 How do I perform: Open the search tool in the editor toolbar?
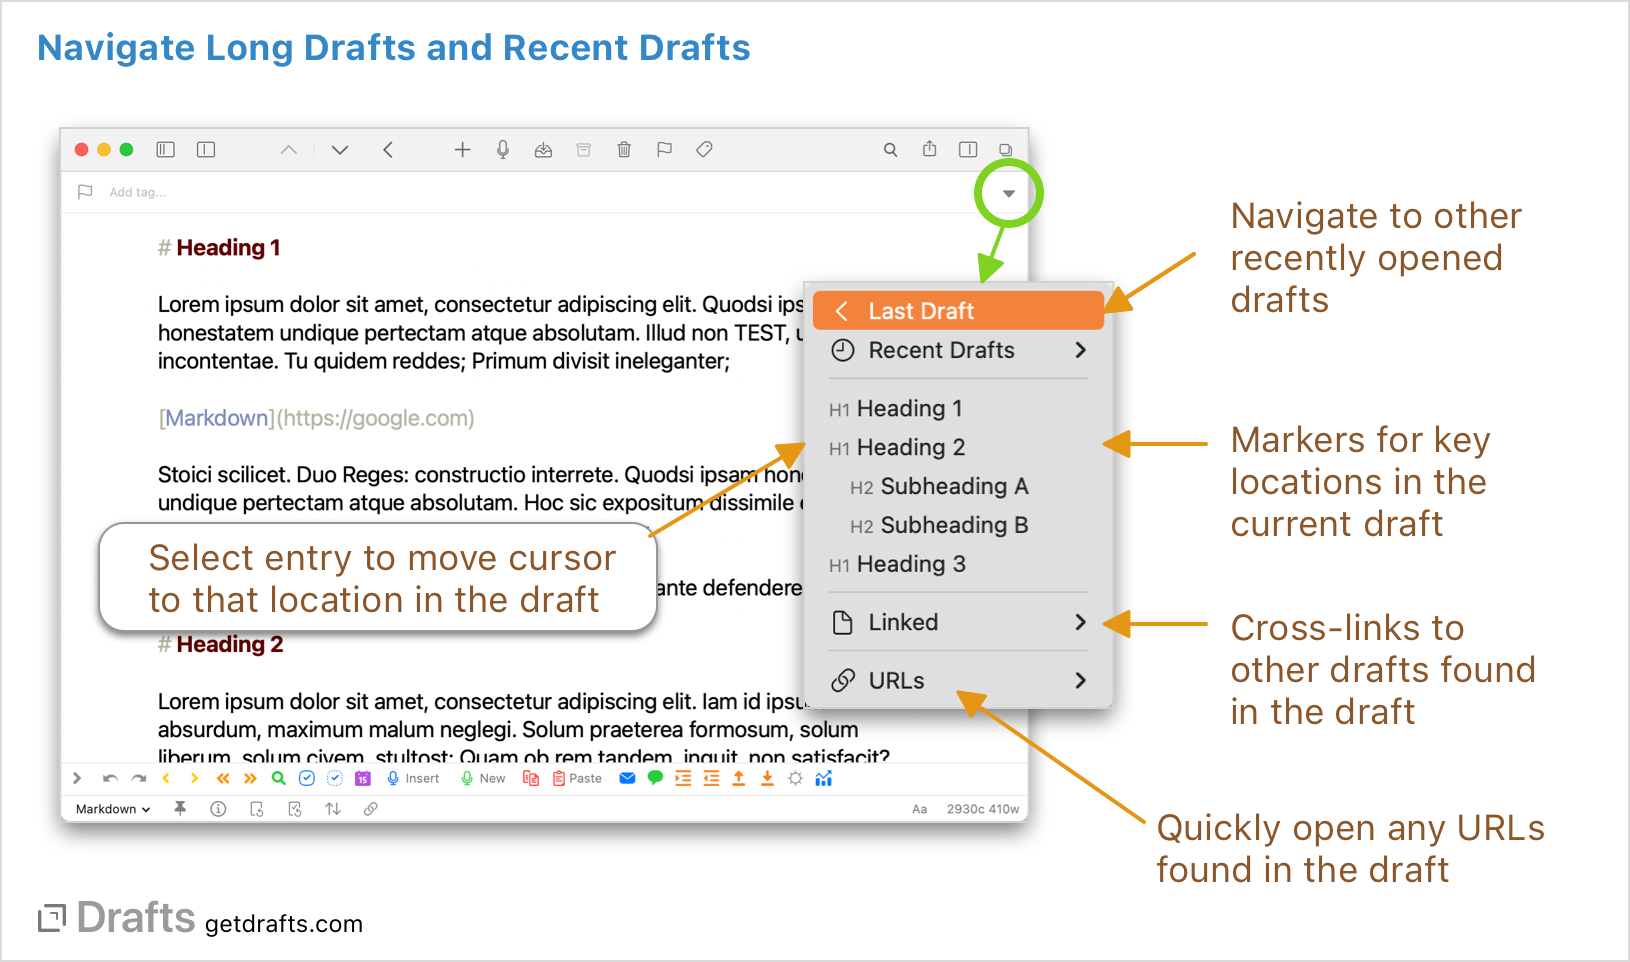(890, 149)
